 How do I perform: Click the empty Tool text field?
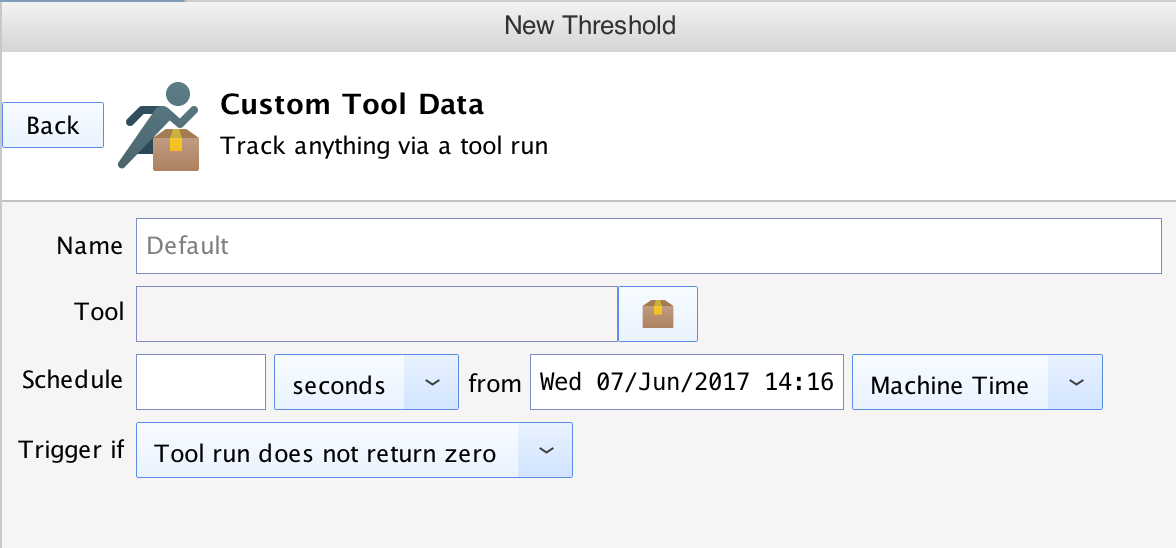[377, 314]
